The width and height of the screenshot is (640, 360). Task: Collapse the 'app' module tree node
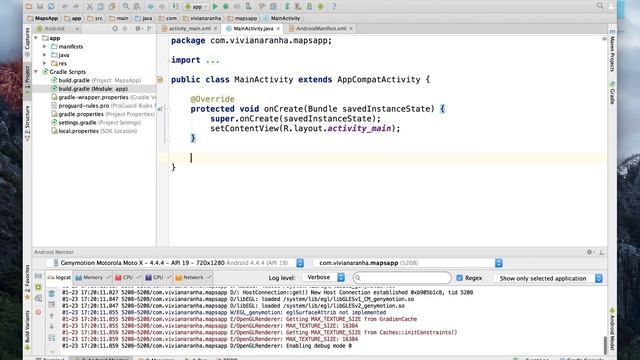point(36,38)
